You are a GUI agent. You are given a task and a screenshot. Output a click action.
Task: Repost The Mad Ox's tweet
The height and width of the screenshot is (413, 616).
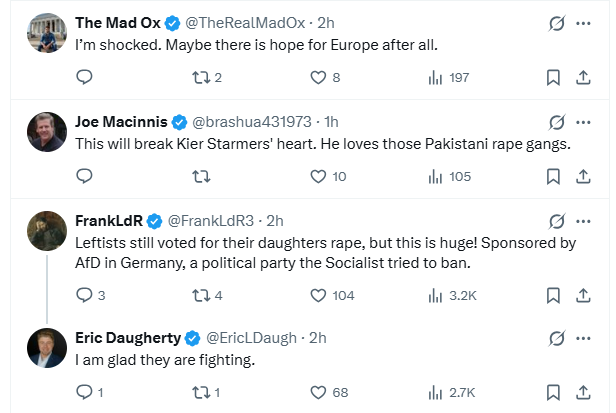201,77
